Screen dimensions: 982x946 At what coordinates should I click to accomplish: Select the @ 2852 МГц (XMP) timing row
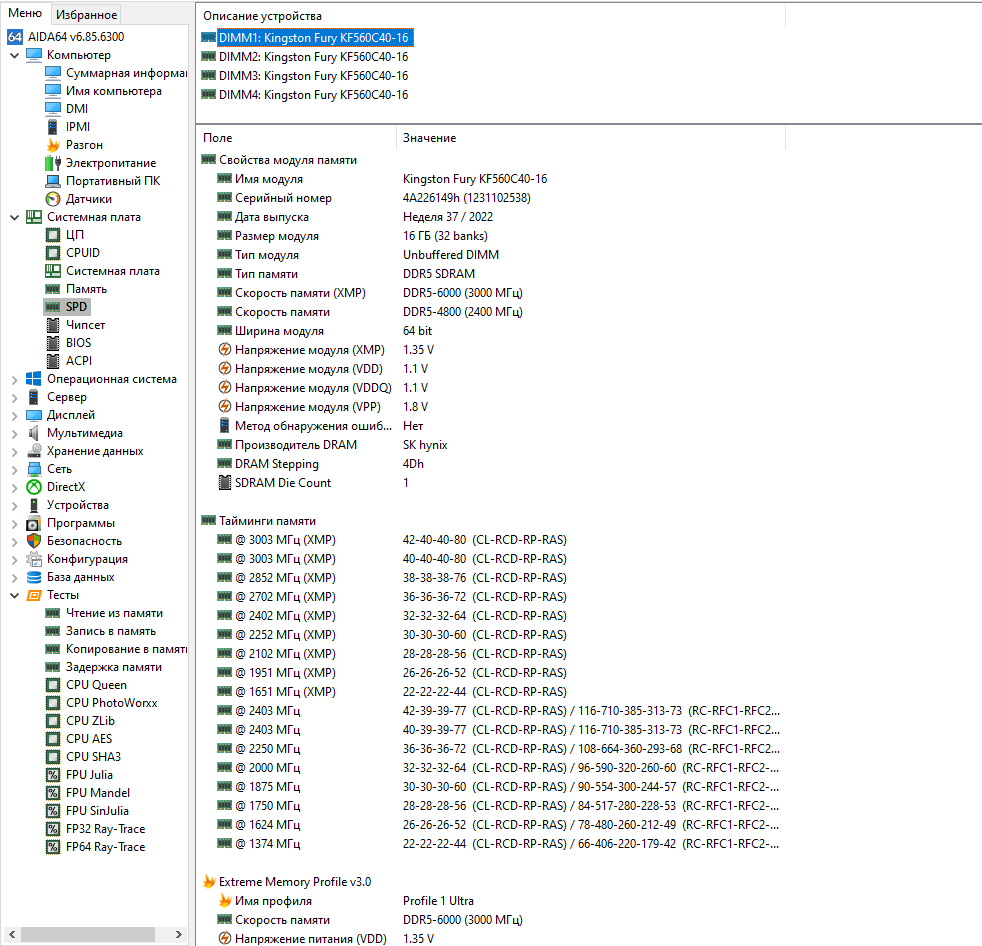point(490,578)
